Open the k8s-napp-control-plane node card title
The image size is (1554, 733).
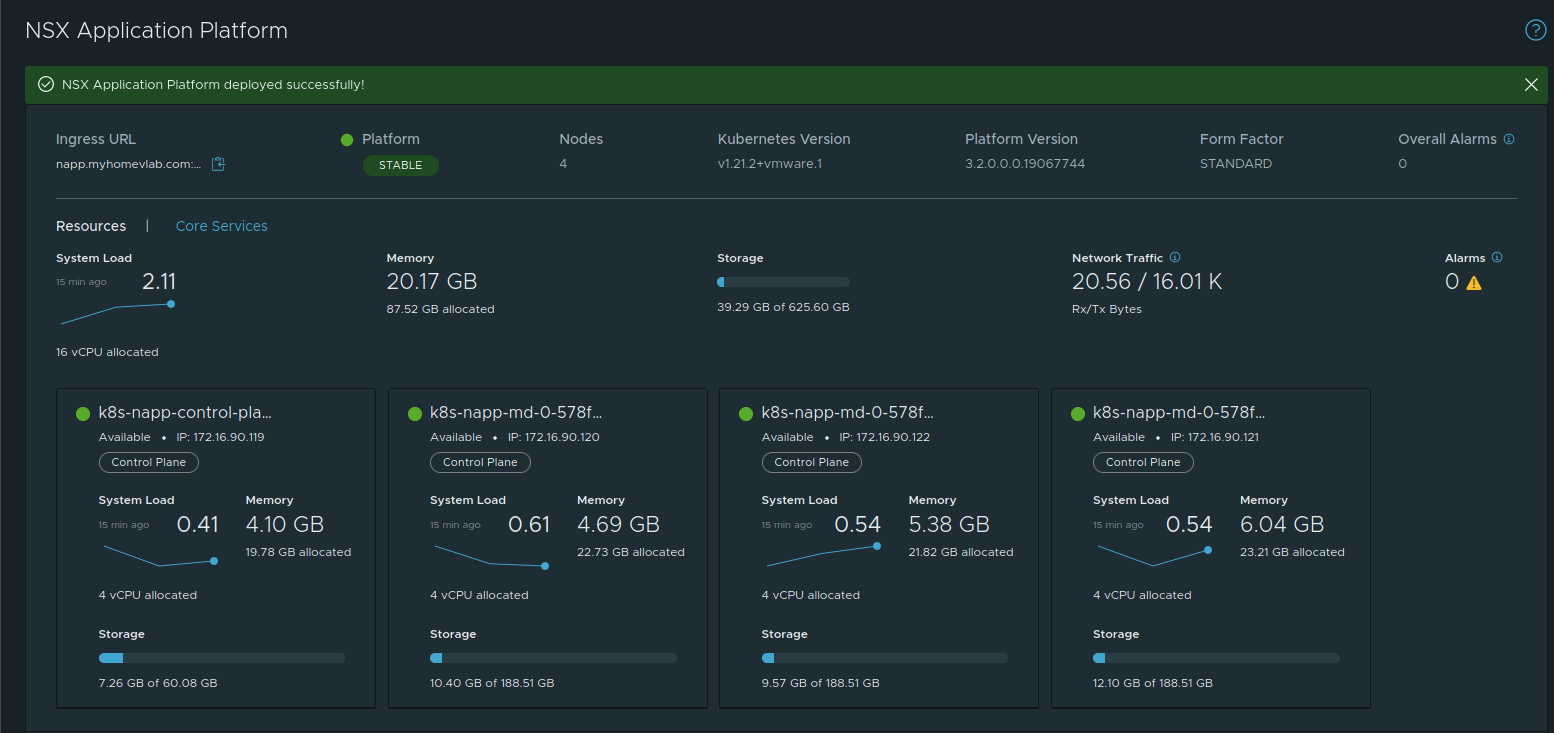185,412
